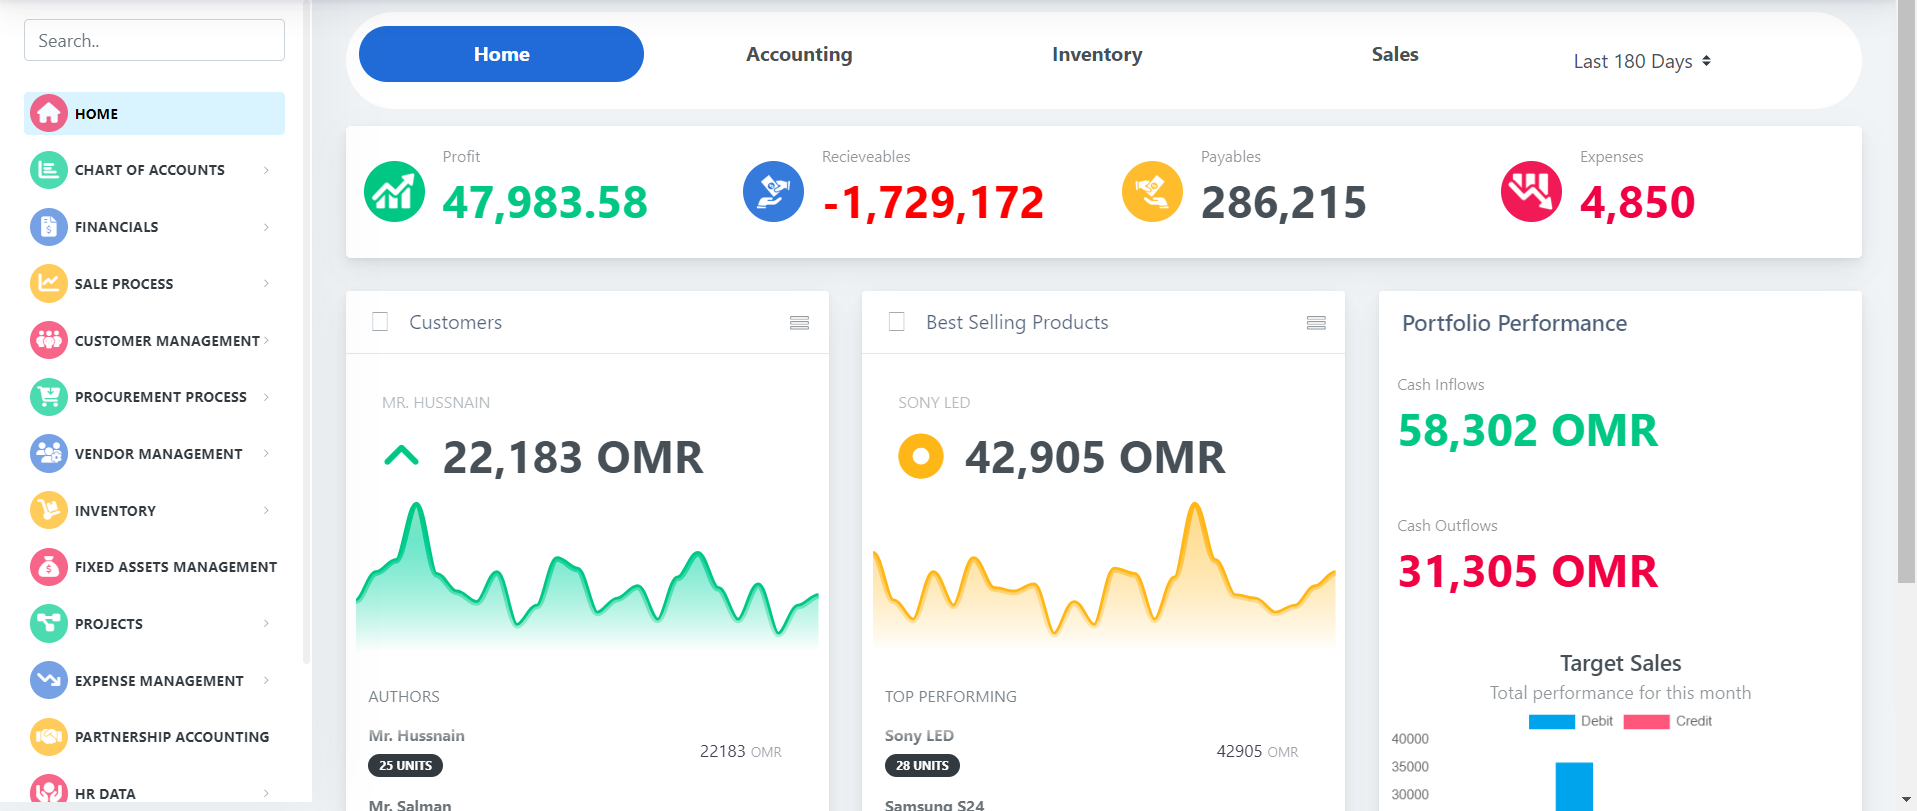Click the Procurement Process cart icon
1917x811 pixels.
tap(48, 397)
